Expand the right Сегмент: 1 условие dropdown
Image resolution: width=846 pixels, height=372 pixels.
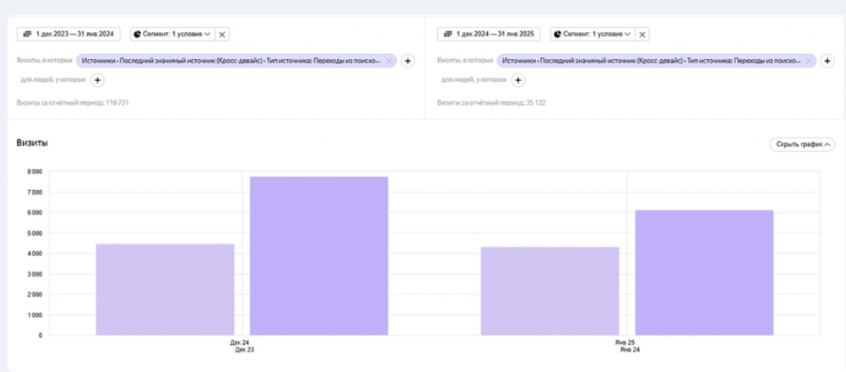point(592,34)
